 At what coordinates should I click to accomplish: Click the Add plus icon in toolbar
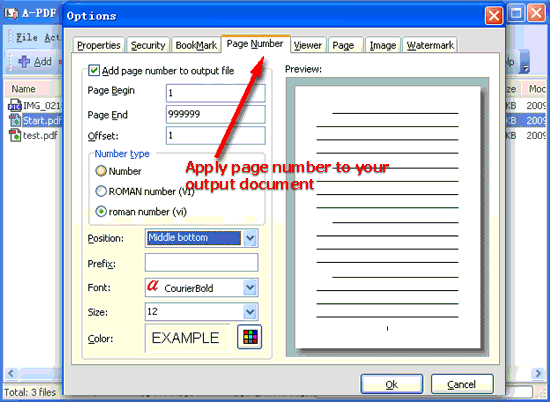pos(24,61)
